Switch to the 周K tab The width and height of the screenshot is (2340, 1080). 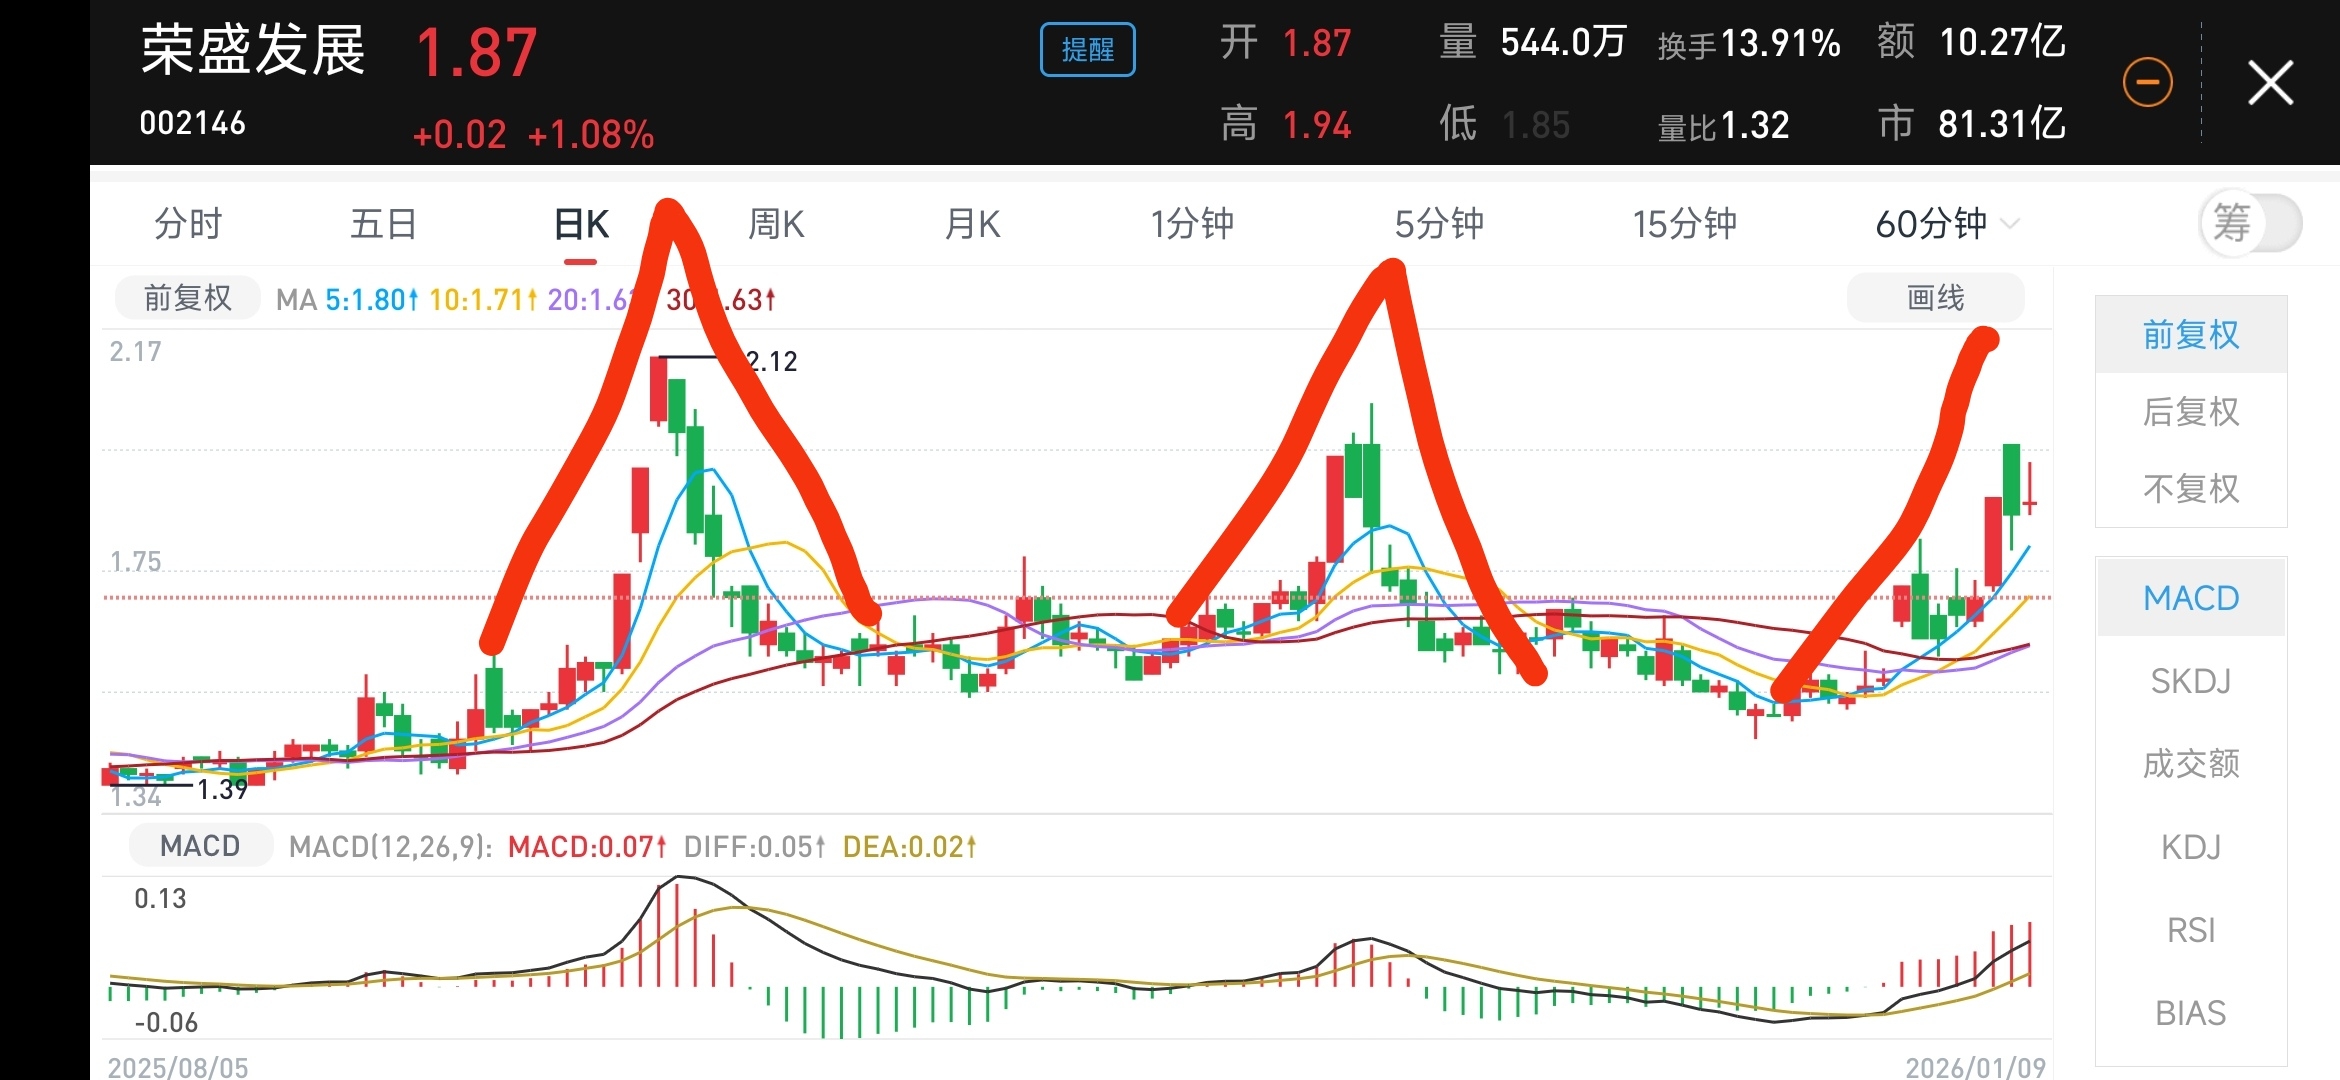pos(776,224)
